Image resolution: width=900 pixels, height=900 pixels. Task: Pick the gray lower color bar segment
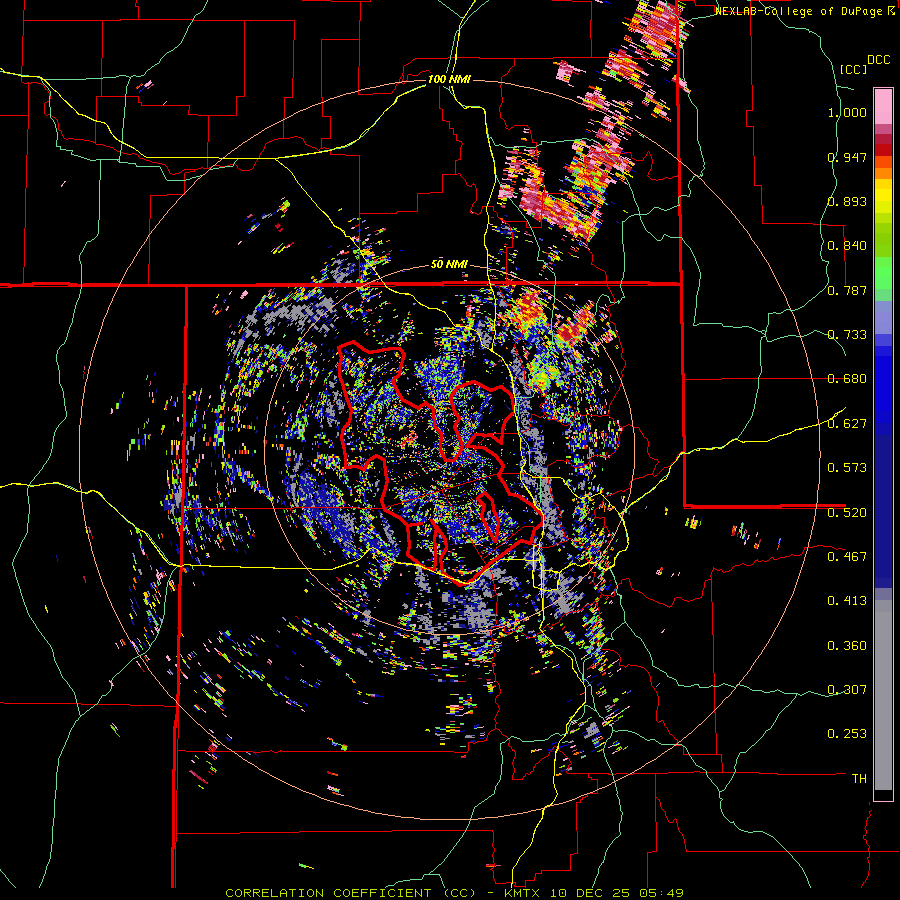coord(883,695)
